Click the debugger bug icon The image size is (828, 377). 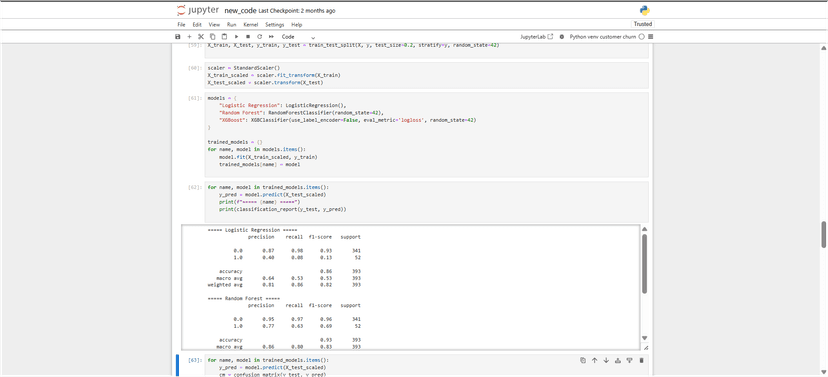[x=561, y=37]
